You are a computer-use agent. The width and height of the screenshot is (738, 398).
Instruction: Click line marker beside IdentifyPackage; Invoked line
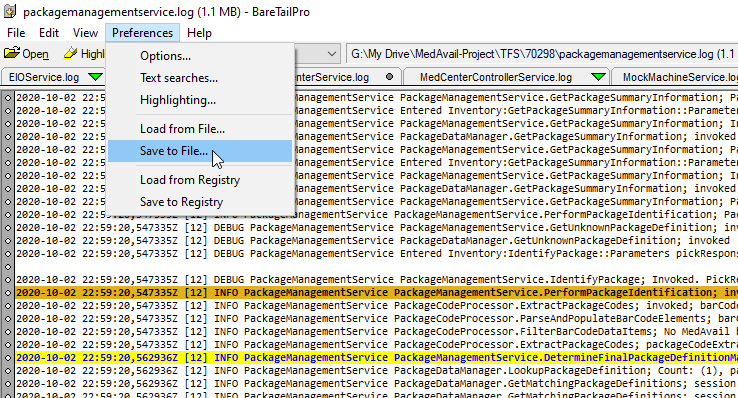8,279
